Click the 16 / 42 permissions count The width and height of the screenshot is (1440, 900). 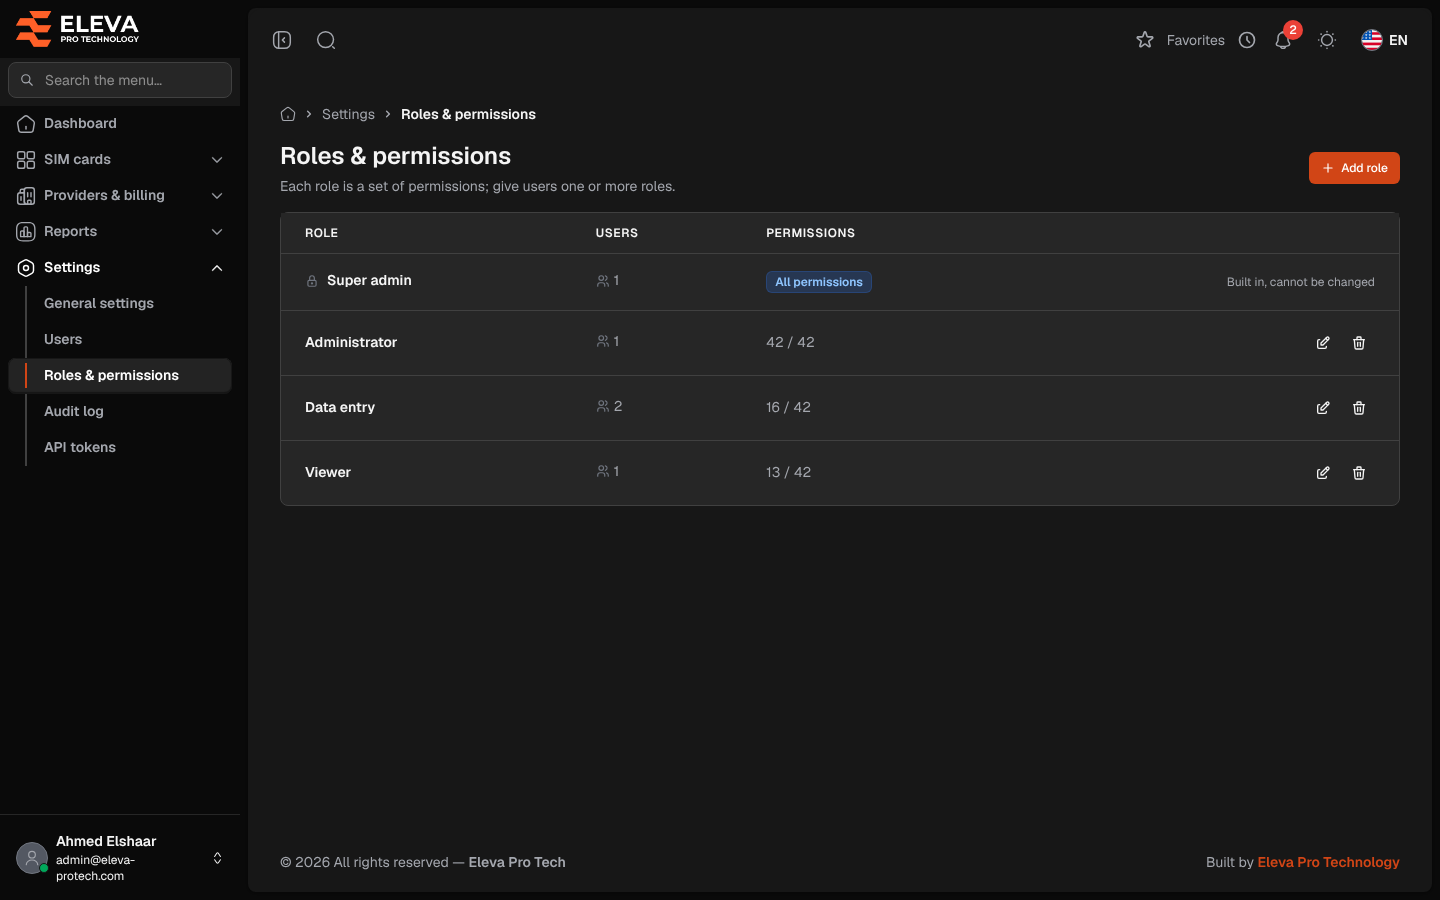[x=788, y=407]
